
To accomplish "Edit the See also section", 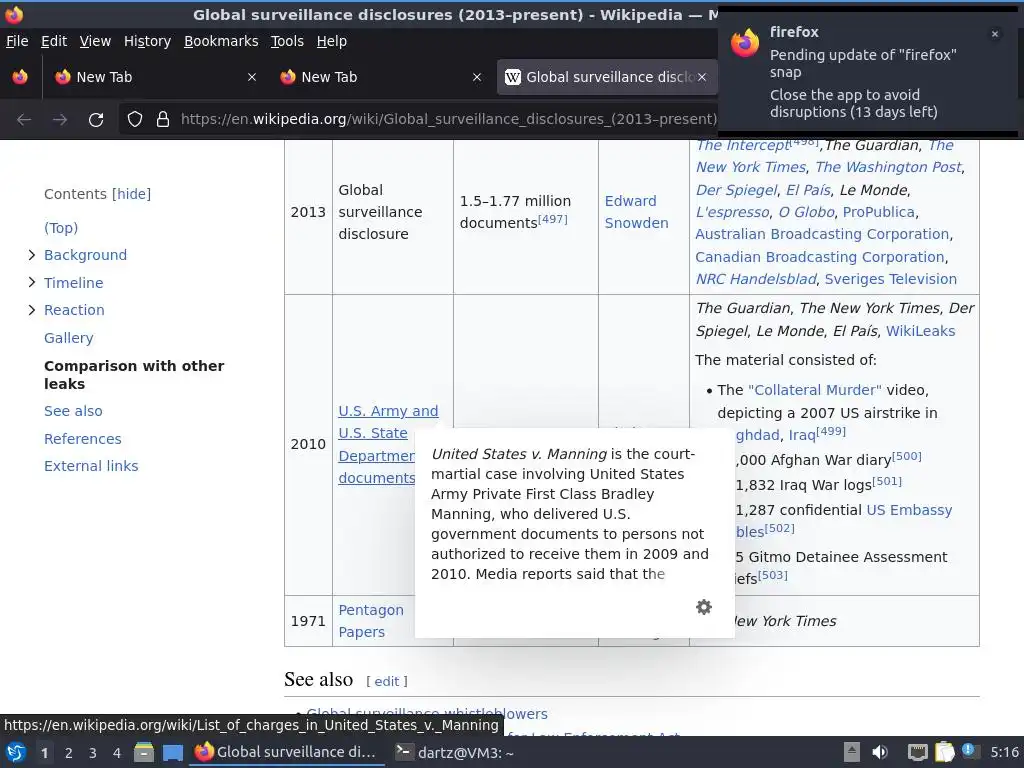I will pos(387,681).
